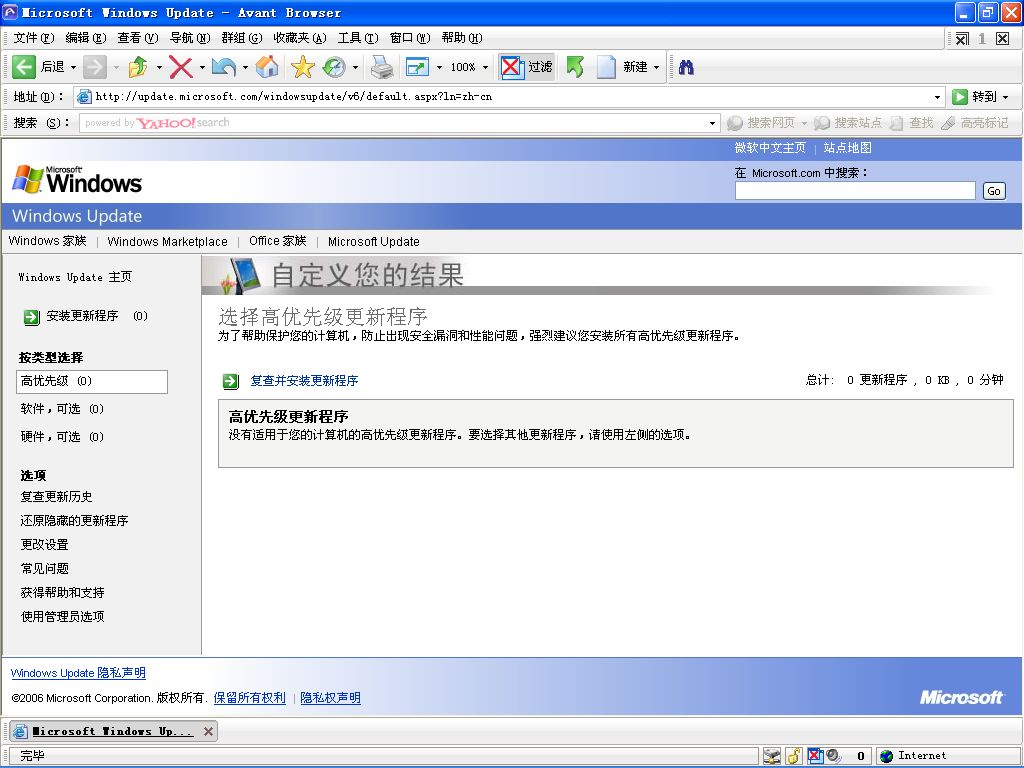Open 复查更新历史 option
1024x768 pixels.
[56, 497]
